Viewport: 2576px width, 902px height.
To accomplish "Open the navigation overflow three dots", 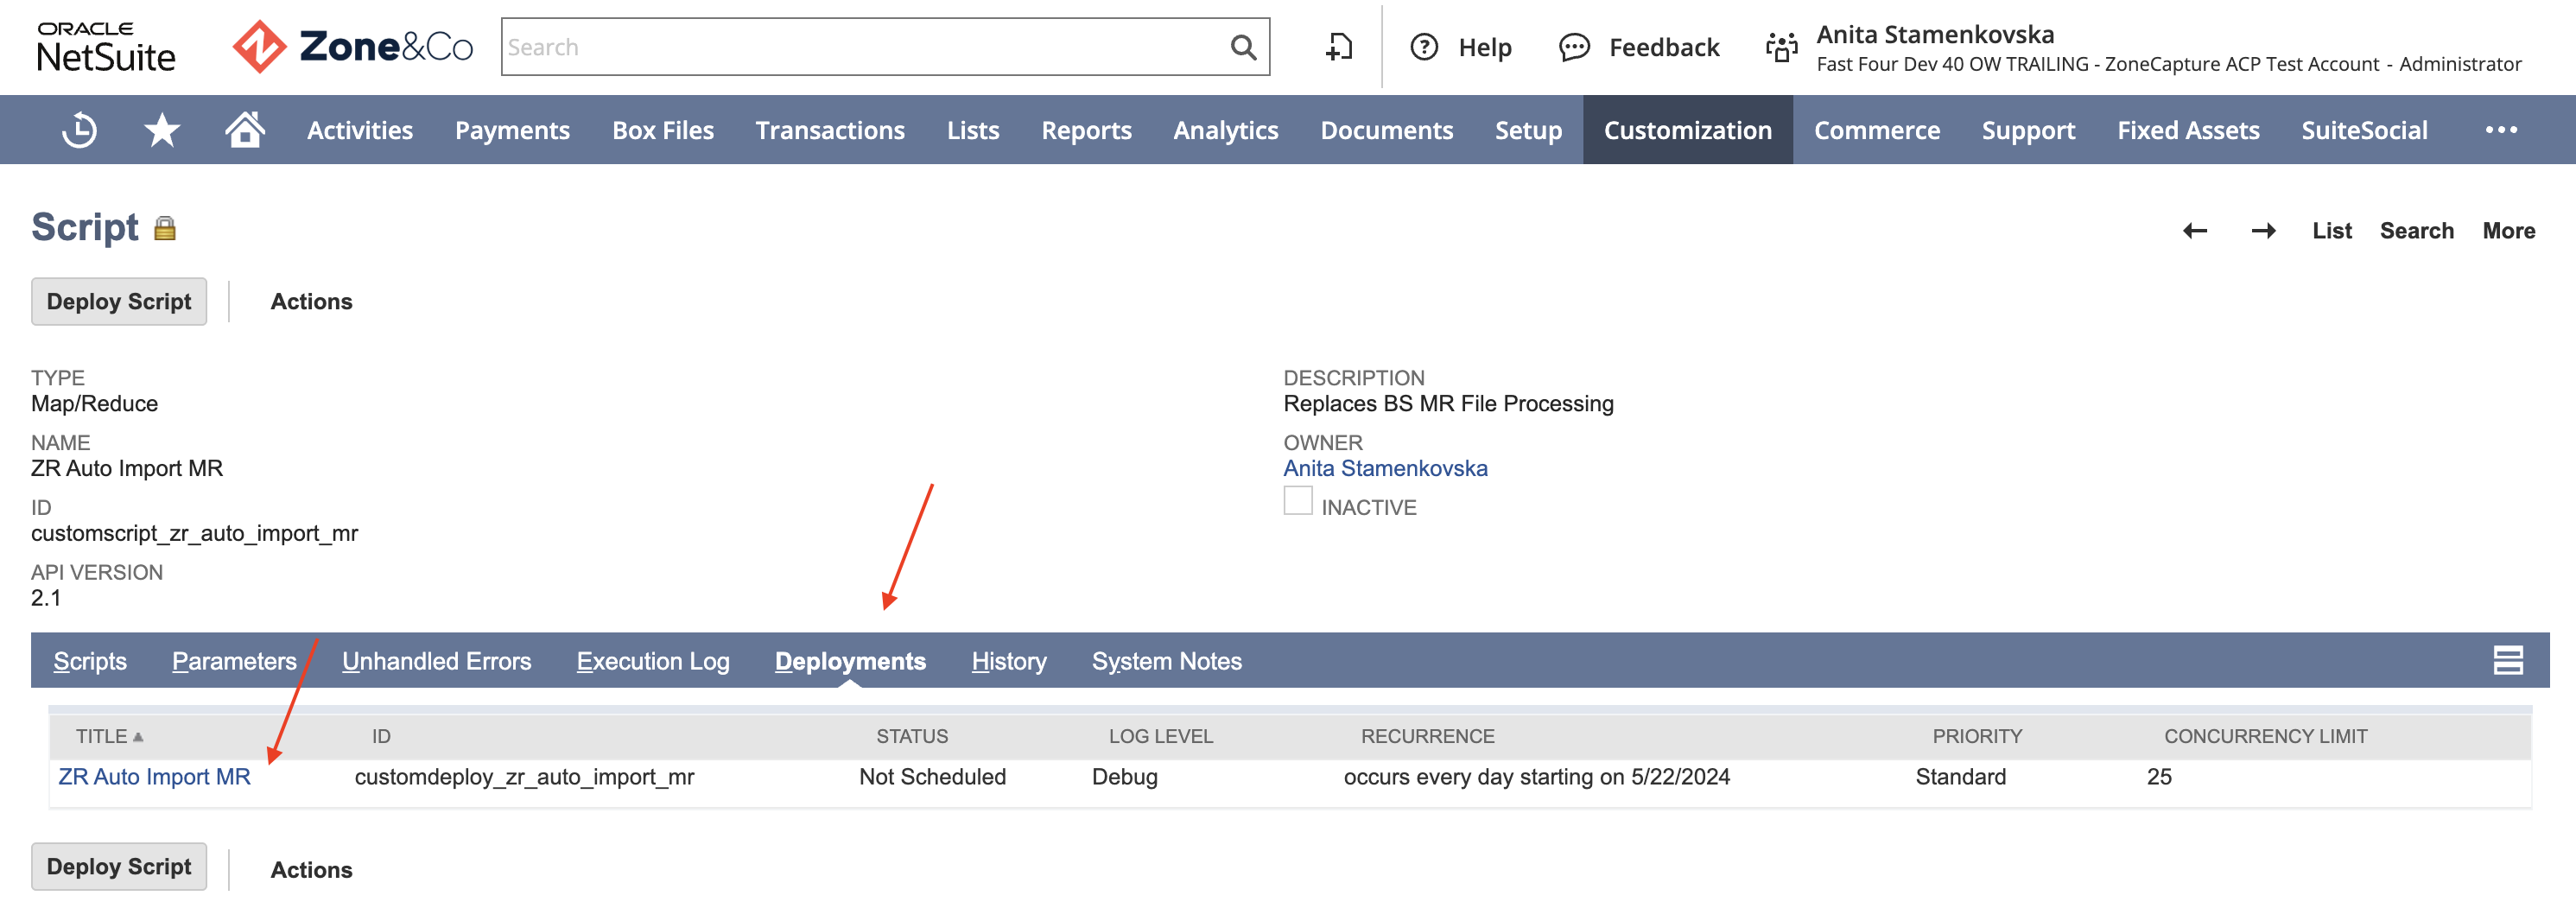I will [x=2501, y=130].
